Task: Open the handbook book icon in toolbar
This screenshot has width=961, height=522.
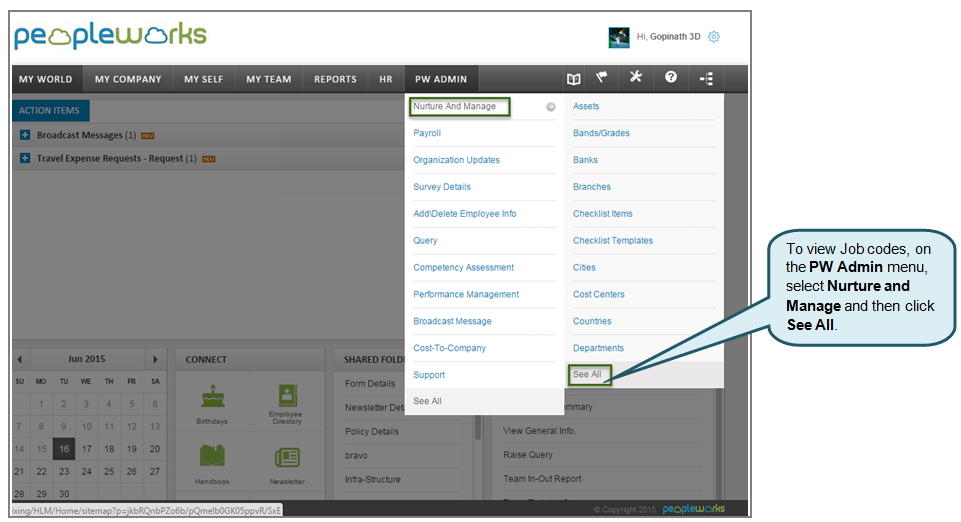Action: tap(574, 79)
